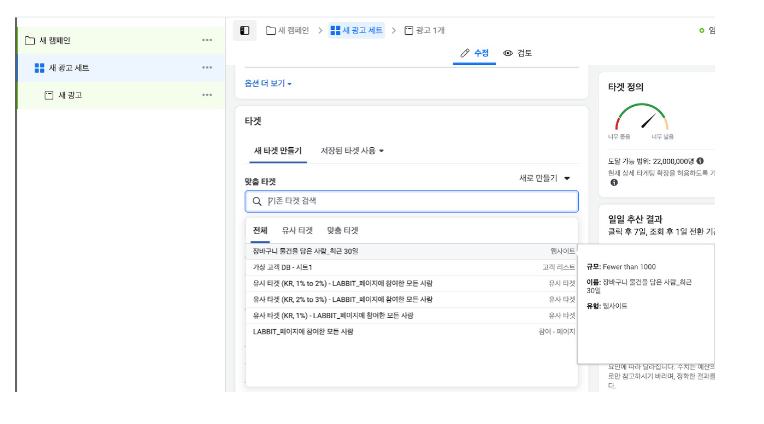Click 규모: Fewer than 1000 in tooltip
This screenshot has width=764, height=424.
tap(621, 267)
